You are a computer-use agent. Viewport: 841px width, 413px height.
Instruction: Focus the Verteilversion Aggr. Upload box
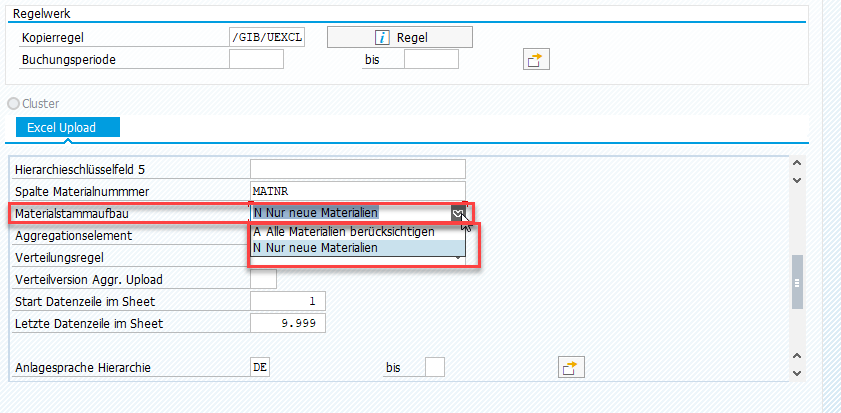(263, 279)
